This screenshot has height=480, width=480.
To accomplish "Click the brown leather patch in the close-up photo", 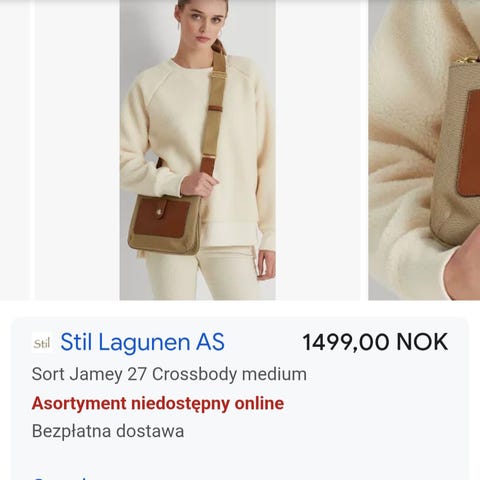I will 469,143.
